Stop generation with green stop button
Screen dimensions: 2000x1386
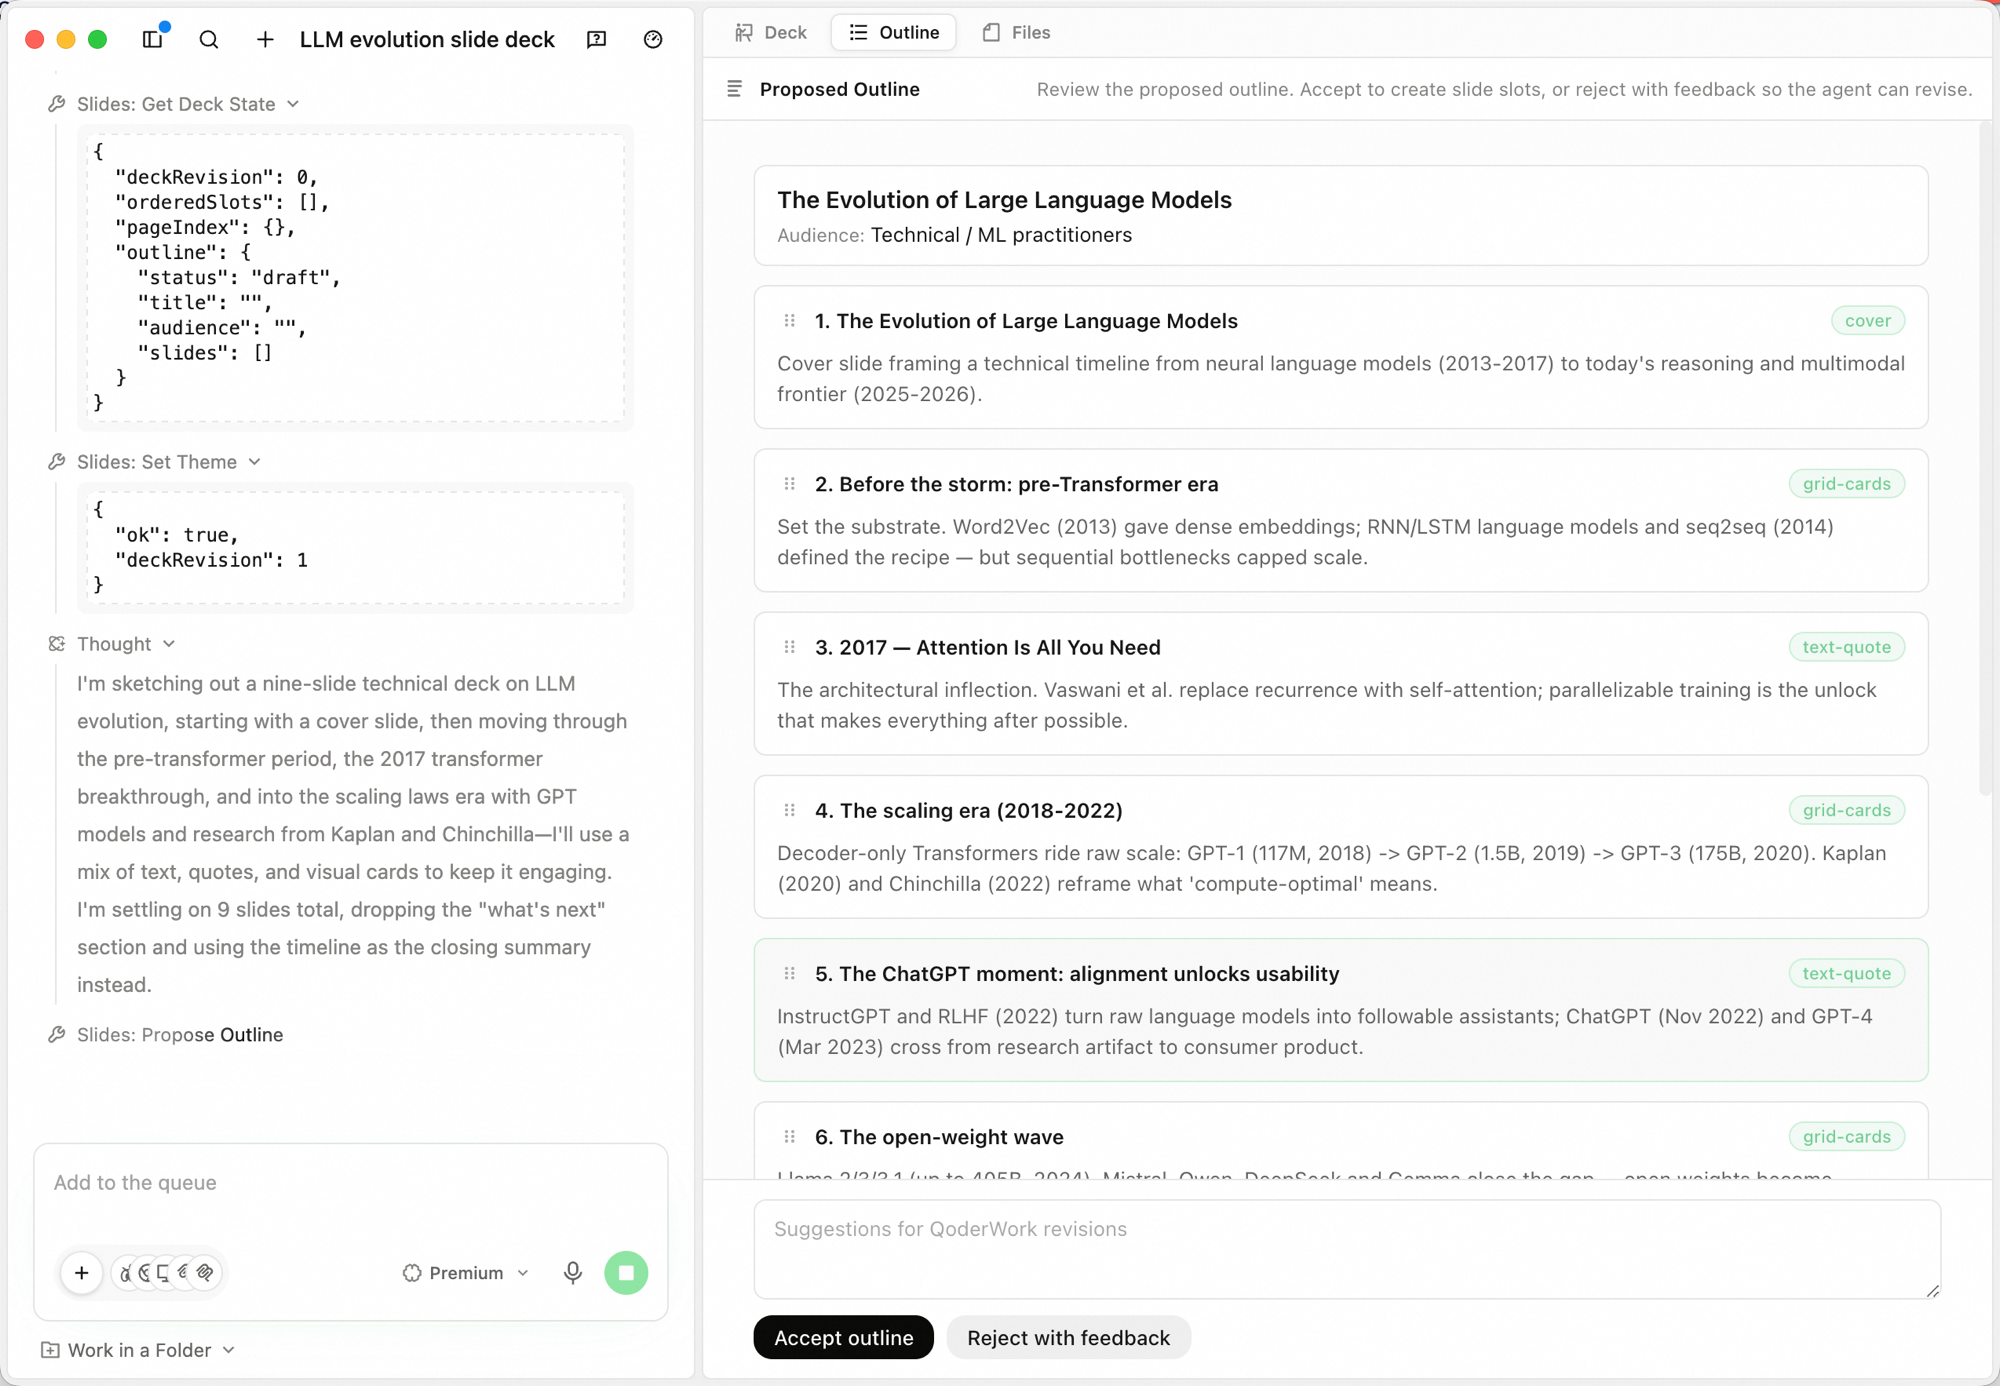[x=627, y=1273]
